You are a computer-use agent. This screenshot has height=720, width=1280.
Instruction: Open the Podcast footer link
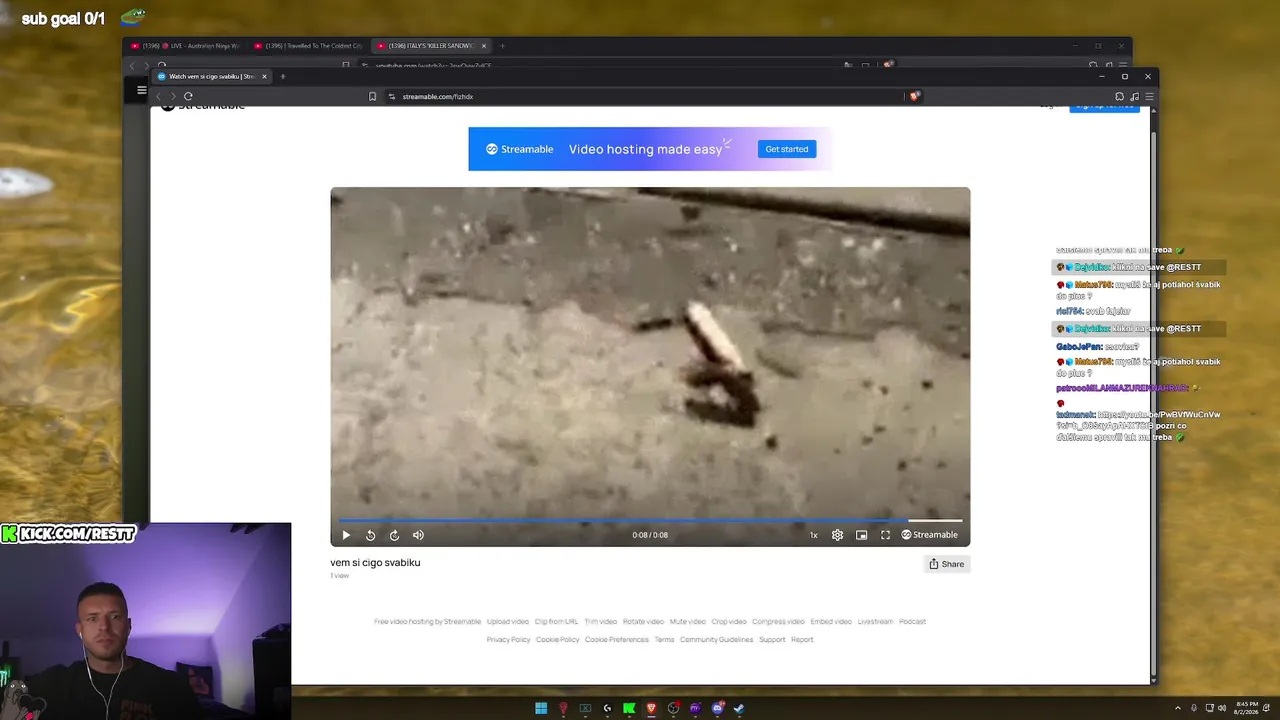[912, 622]
